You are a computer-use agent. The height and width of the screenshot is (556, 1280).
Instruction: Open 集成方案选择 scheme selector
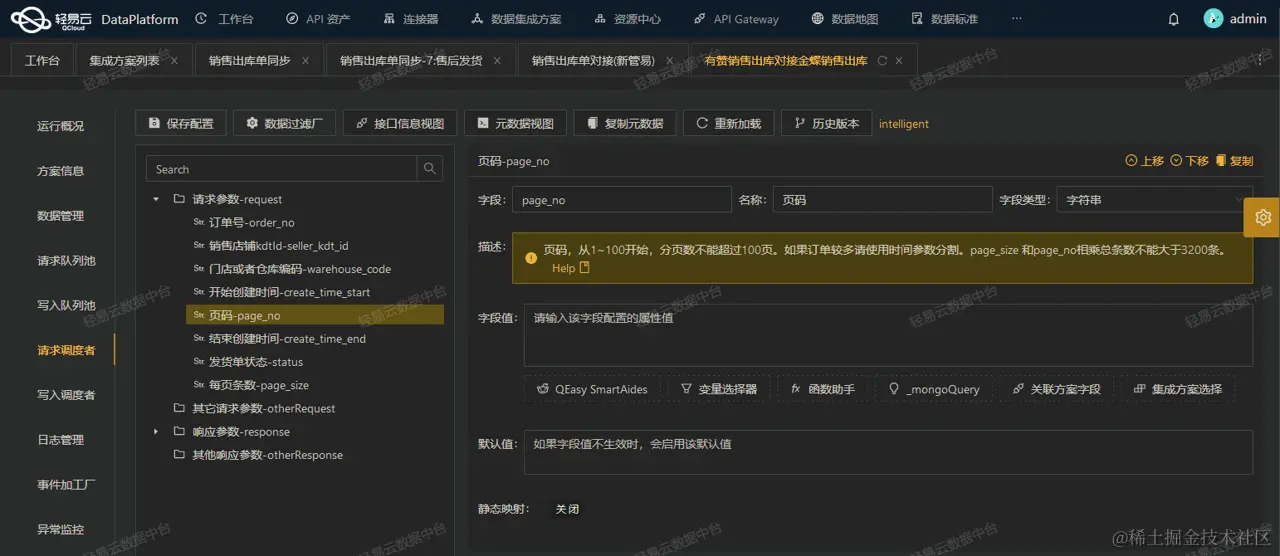click(1177, 389)
